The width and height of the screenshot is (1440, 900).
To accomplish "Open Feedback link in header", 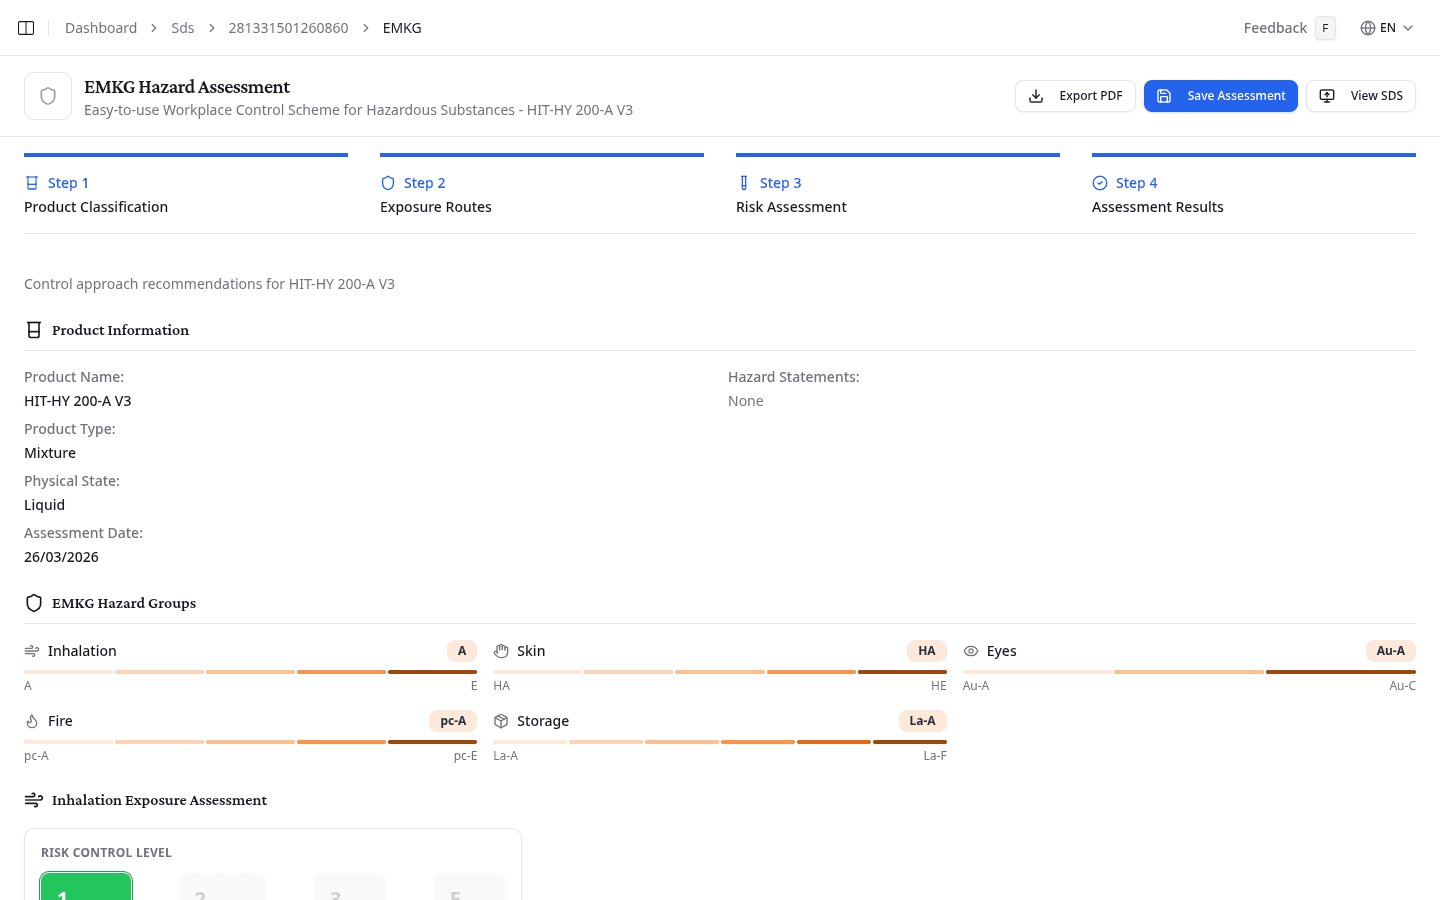I will pyautogui.click(x=1275, y=28).
